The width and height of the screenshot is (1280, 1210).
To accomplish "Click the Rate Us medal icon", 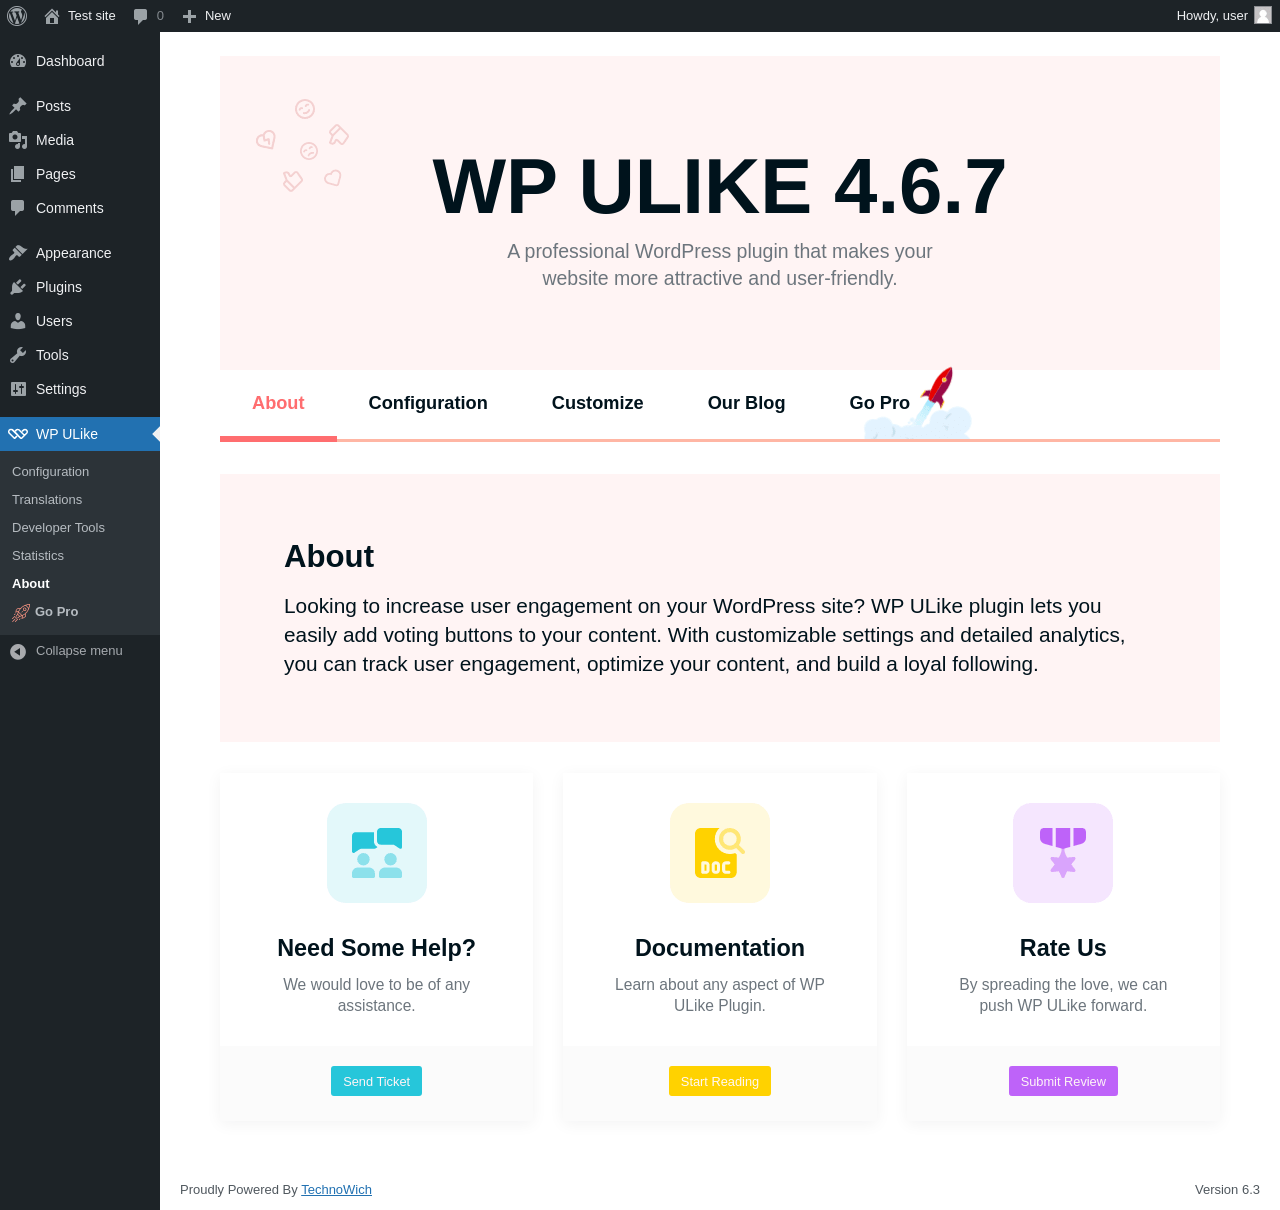I will pos(1063,853).
